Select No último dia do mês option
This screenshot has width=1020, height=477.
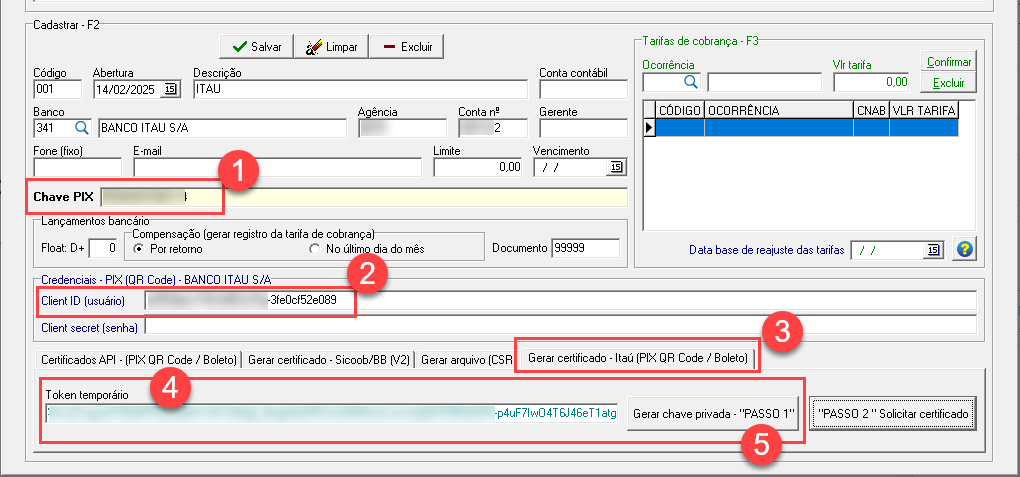click(314, 249)
